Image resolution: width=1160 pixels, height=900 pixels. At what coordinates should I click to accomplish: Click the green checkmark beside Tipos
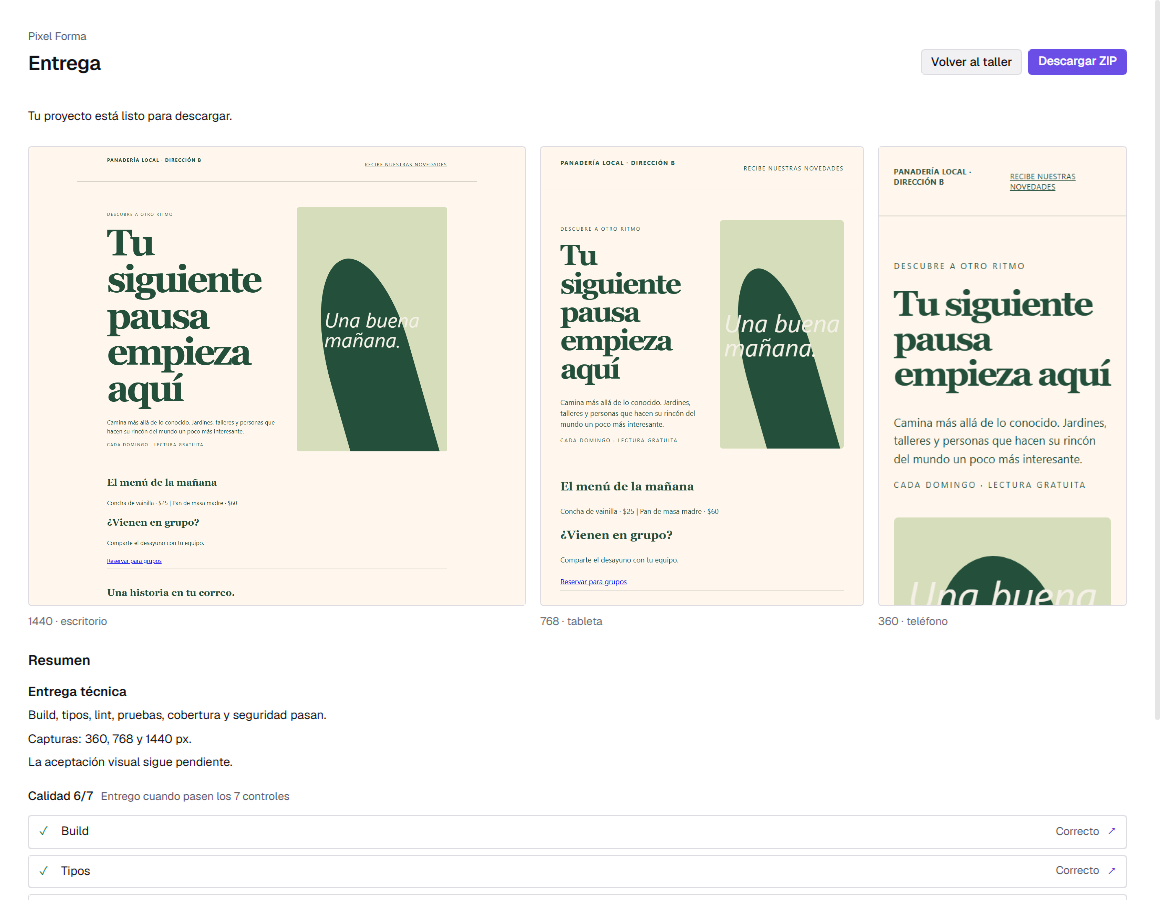click(44, 870)
